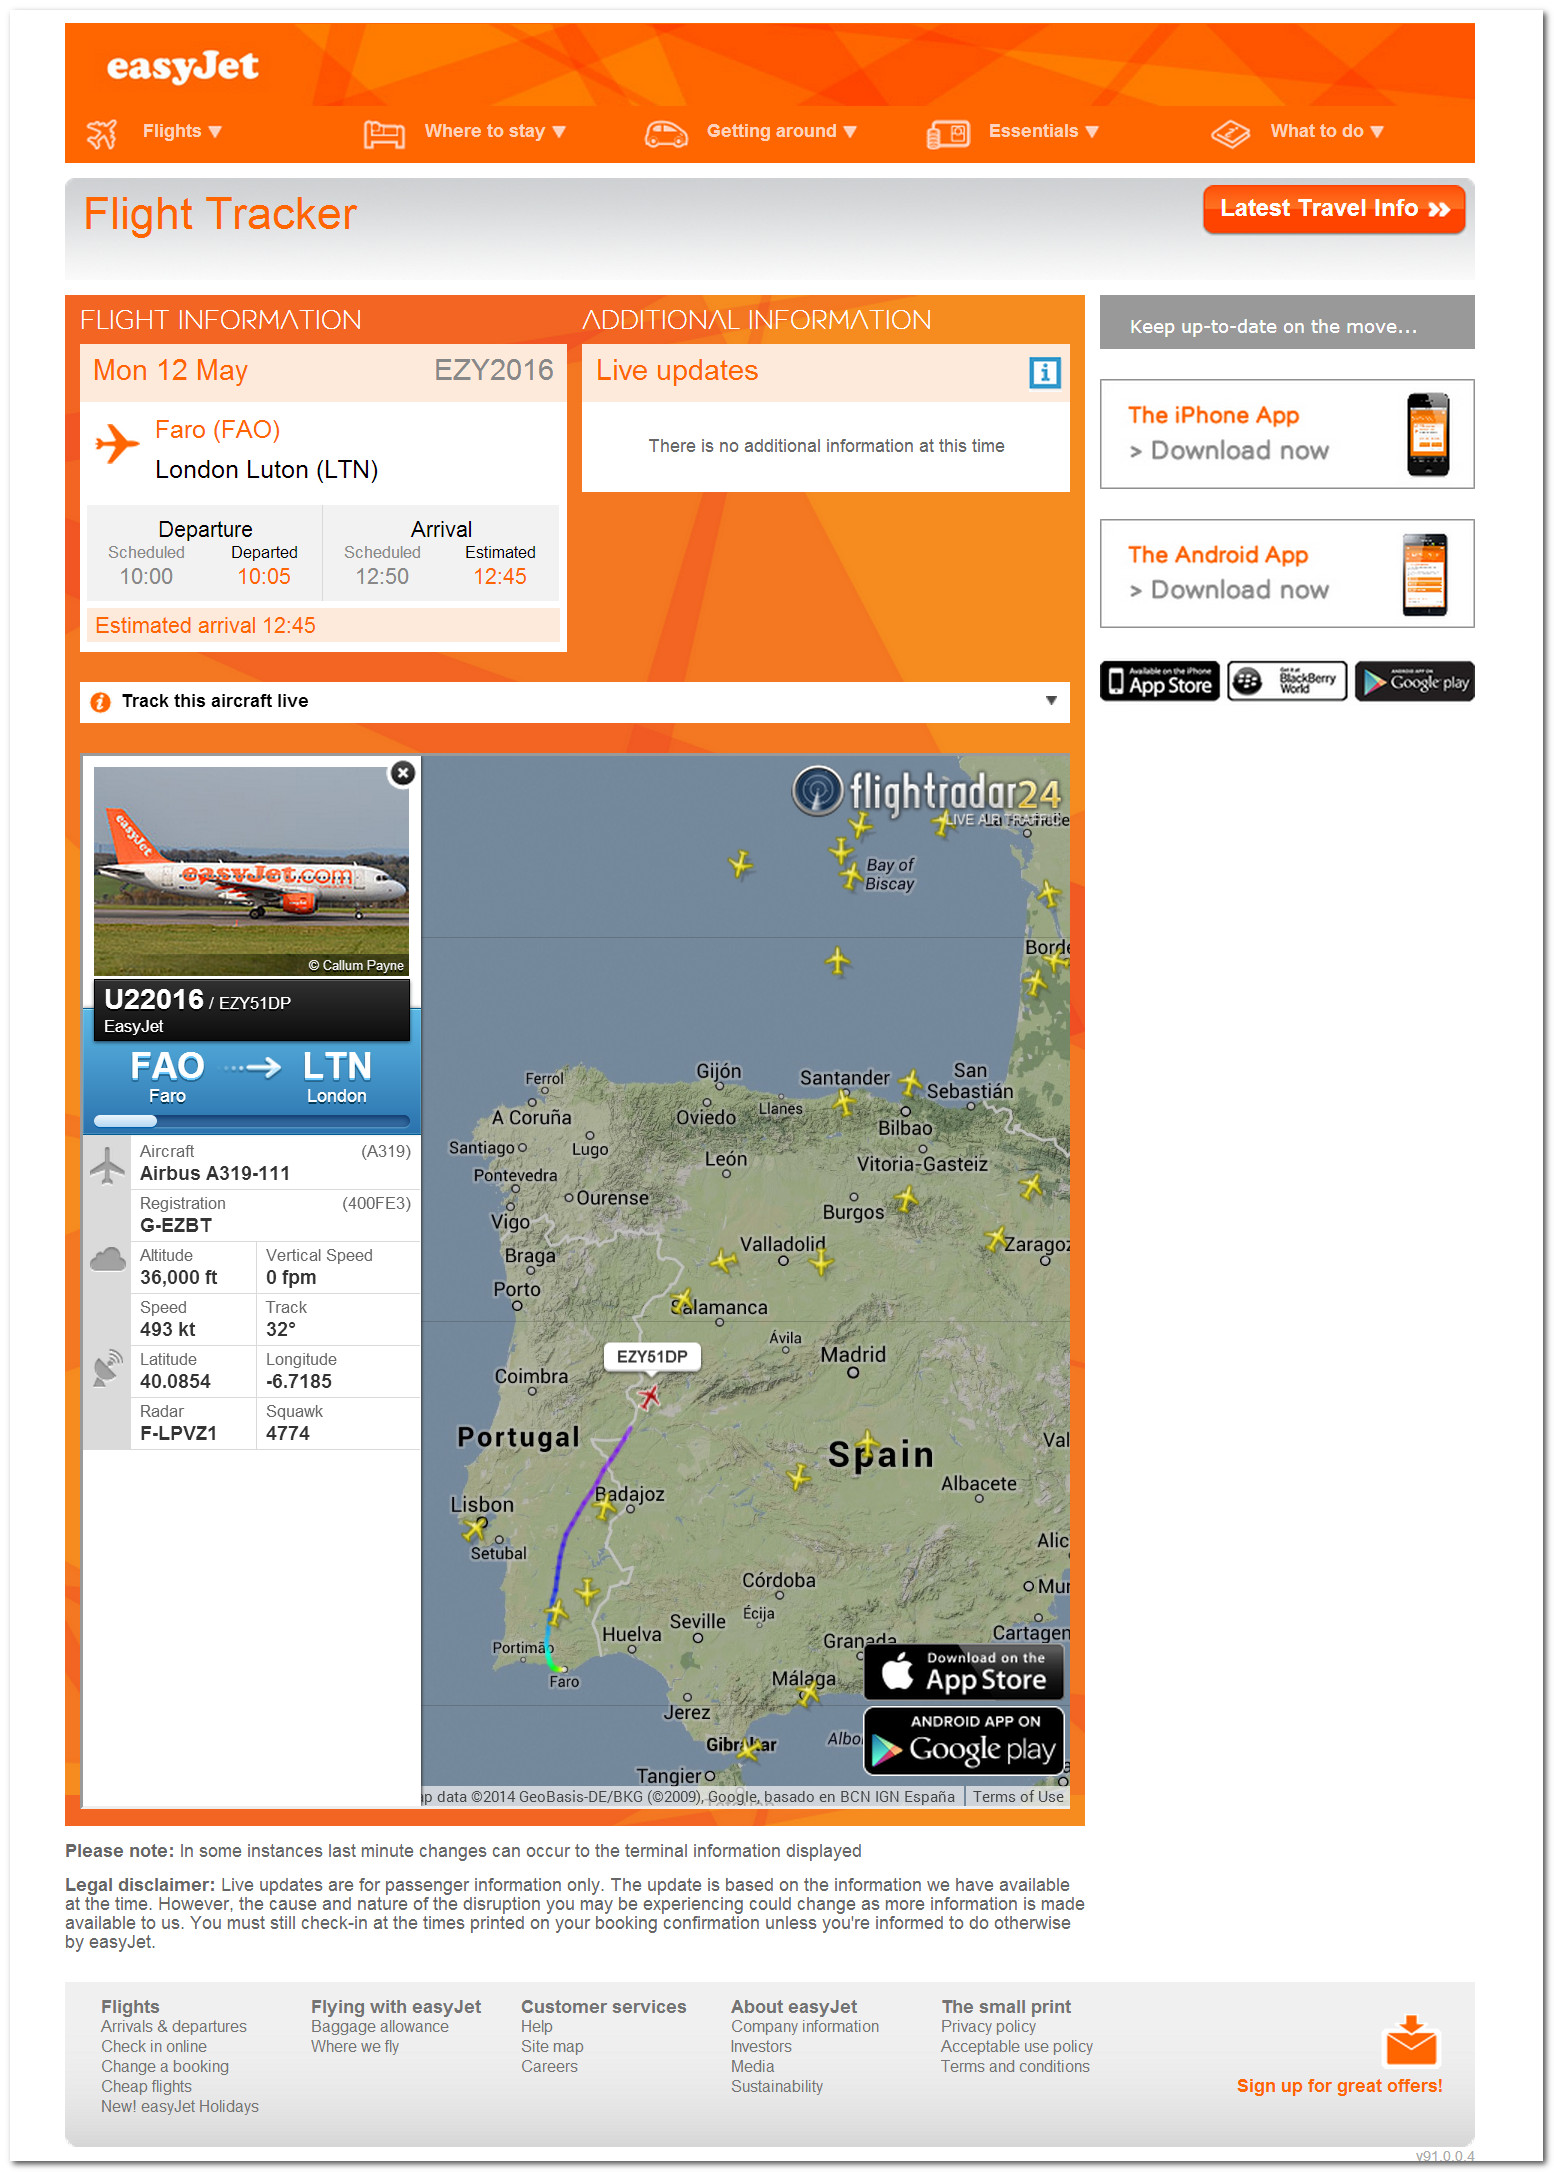Screen dimensions: 1554x2172
Task: Open Investors footer link
Action: tap(761, 2046)
